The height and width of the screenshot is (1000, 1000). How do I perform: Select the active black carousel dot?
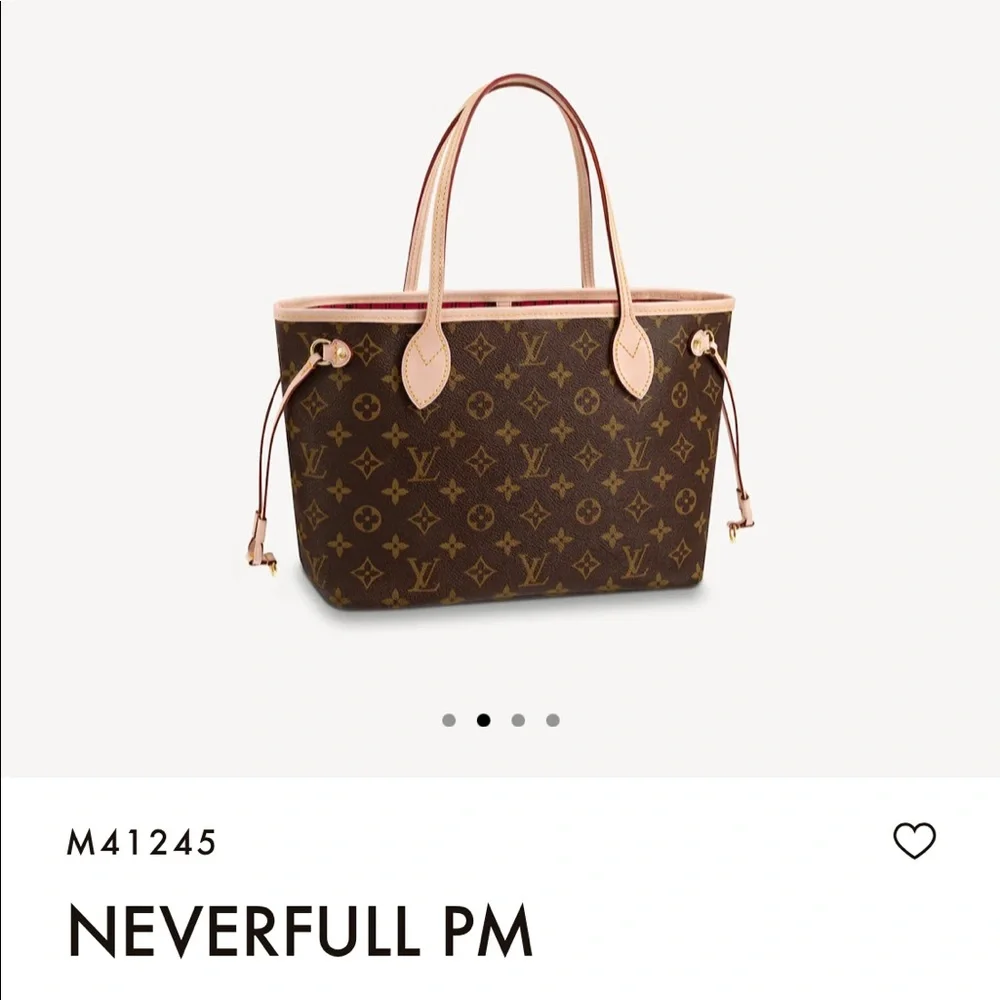(x=483, y=720)
